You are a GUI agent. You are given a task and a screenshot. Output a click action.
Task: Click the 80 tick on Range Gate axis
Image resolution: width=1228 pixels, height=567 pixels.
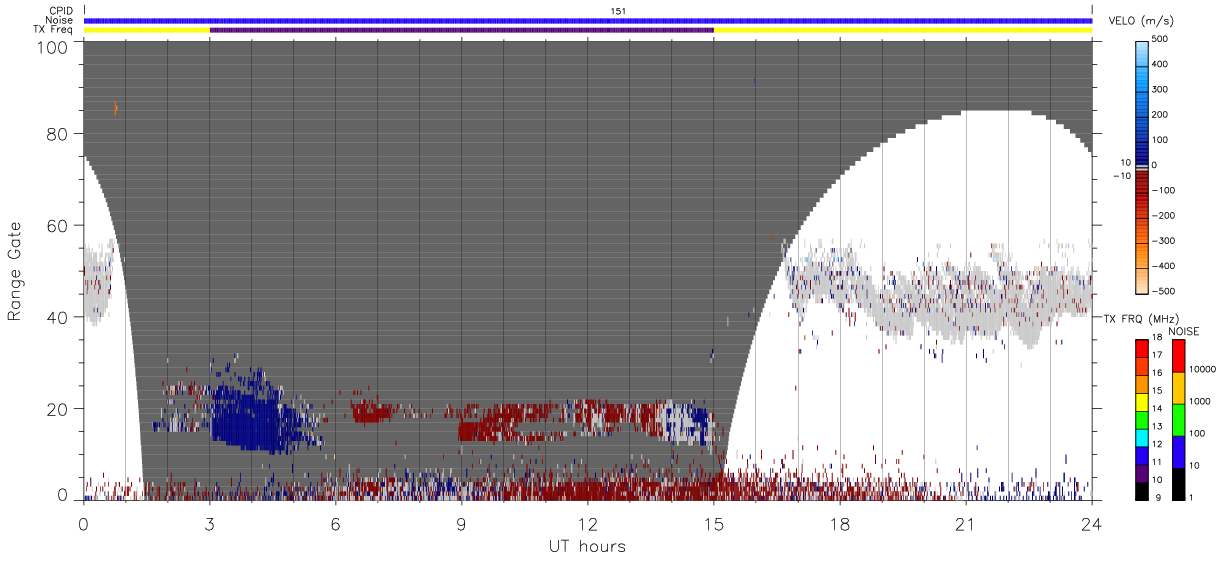pyautogui.click(x=58, y=134)
